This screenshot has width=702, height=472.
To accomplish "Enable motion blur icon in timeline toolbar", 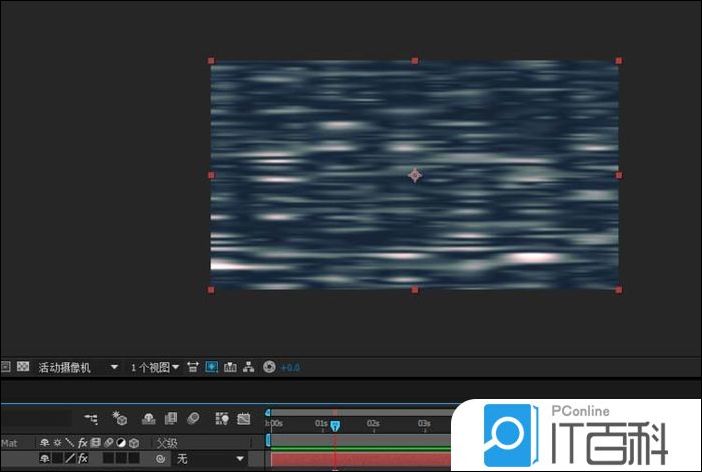I will coord(193,418).
